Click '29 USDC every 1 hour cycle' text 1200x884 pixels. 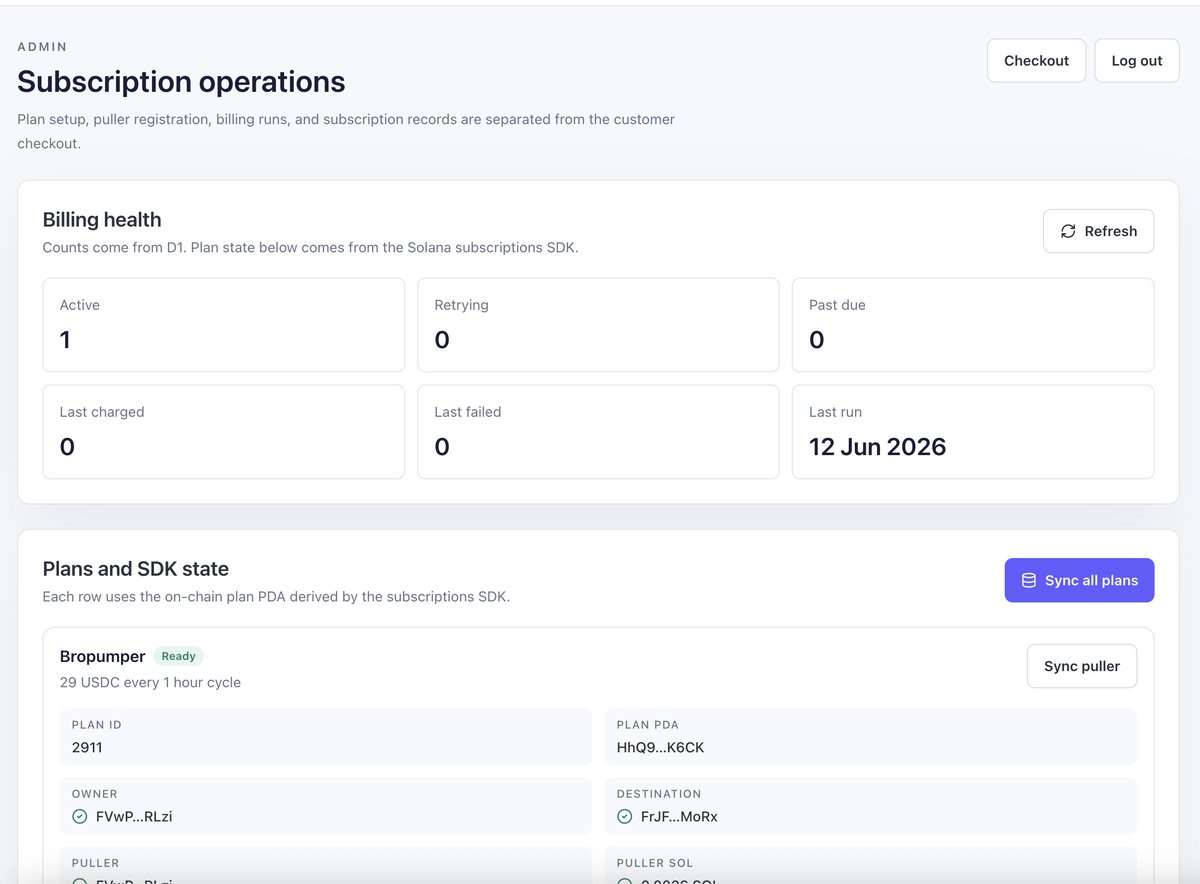150,682
